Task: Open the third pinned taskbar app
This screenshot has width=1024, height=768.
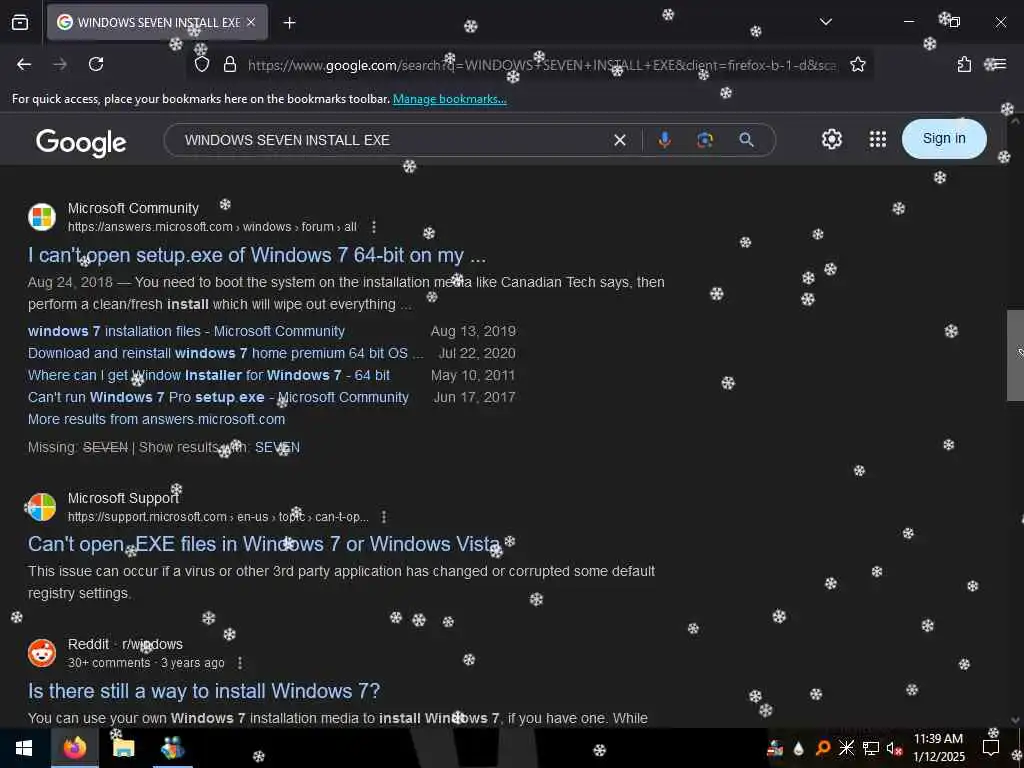Action: pos(172,748)
